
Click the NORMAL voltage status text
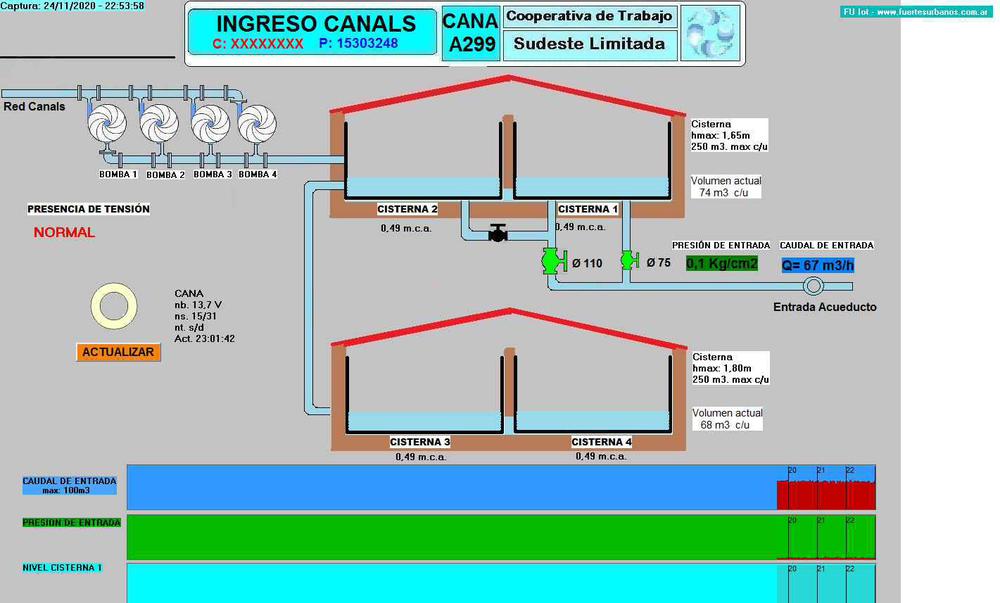coord(64,233)
